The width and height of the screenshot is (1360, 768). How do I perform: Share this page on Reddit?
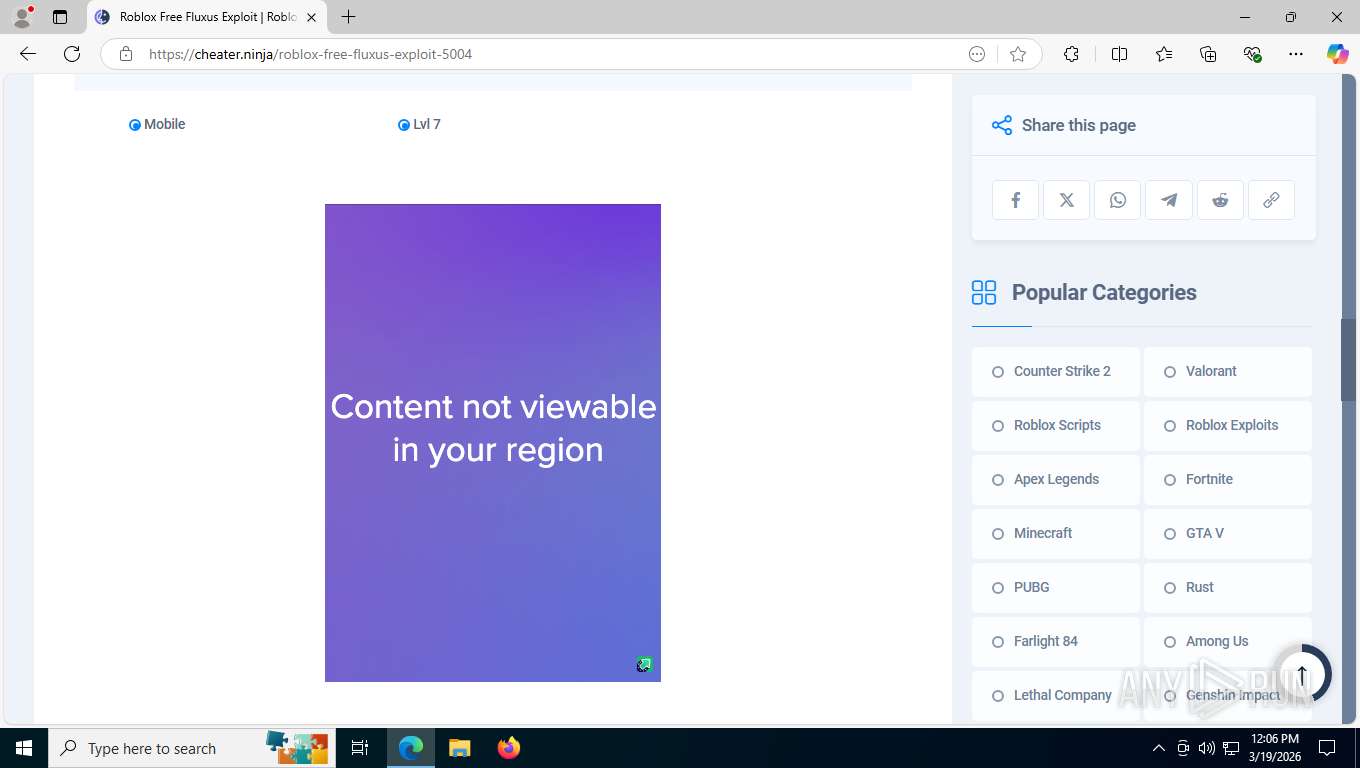(1220, 200)
